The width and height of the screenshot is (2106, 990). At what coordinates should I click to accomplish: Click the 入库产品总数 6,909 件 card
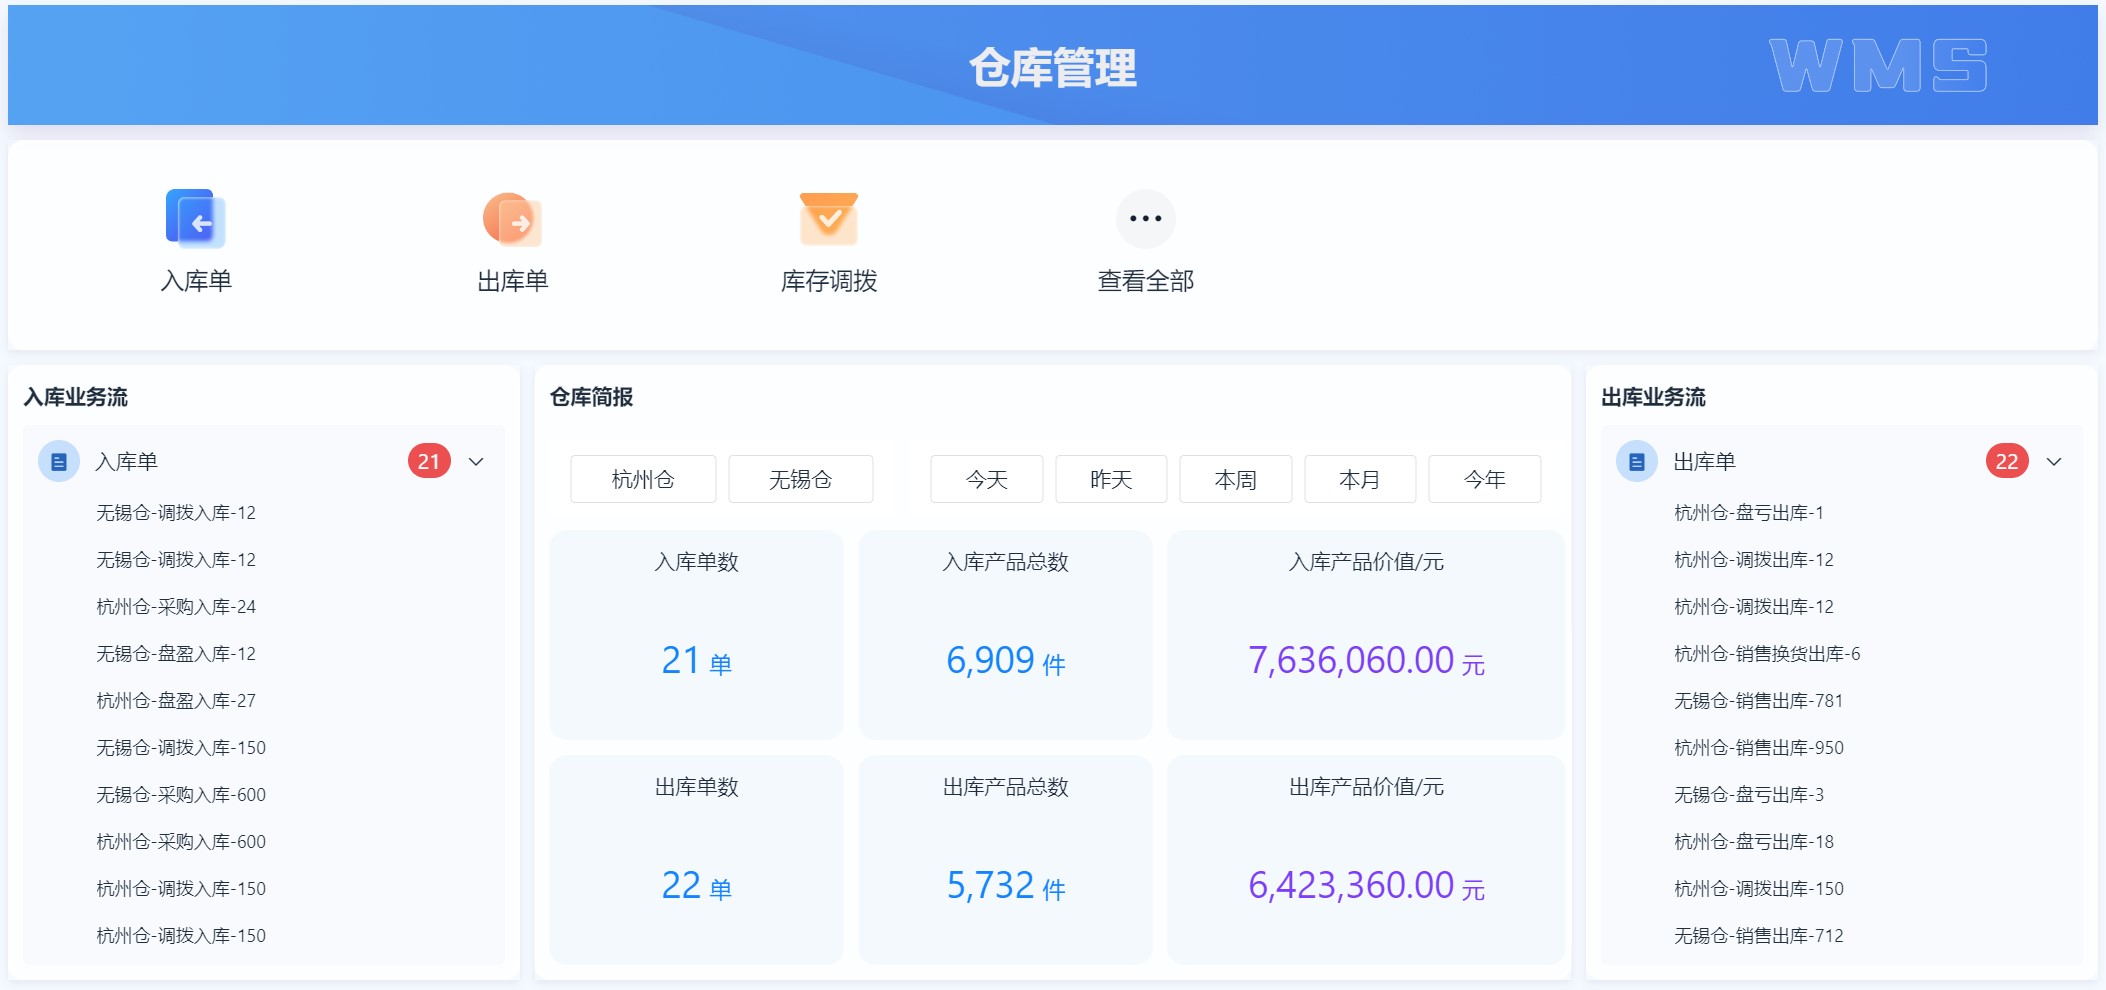click(x=1006, y=635)
